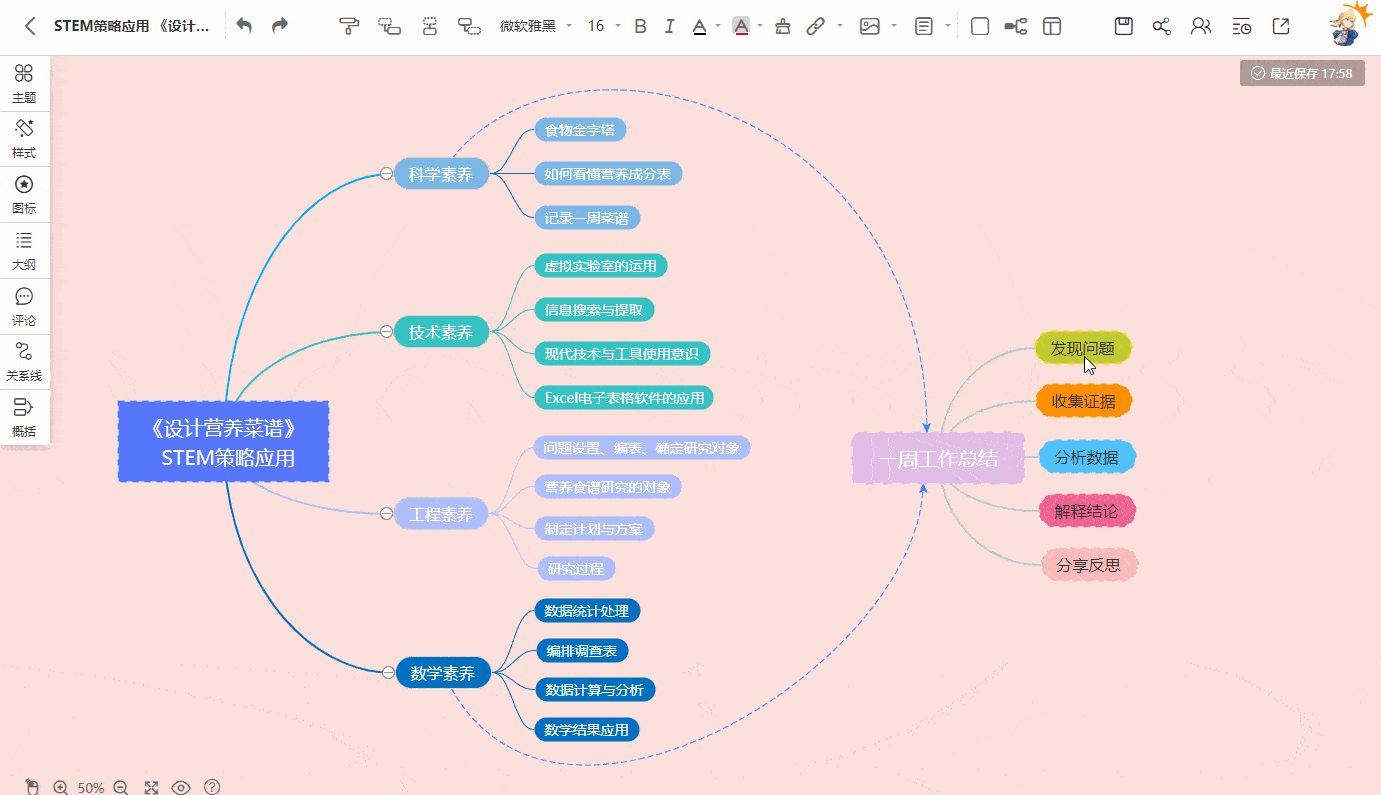This screenshot has height=795, width=1381.
Task: Open the note dropdown arrow
Action: point(947,26)
